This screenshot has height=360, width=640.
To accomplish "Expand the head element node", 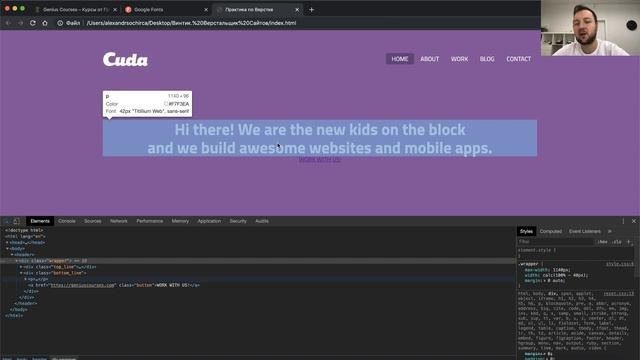I will 7,242.
